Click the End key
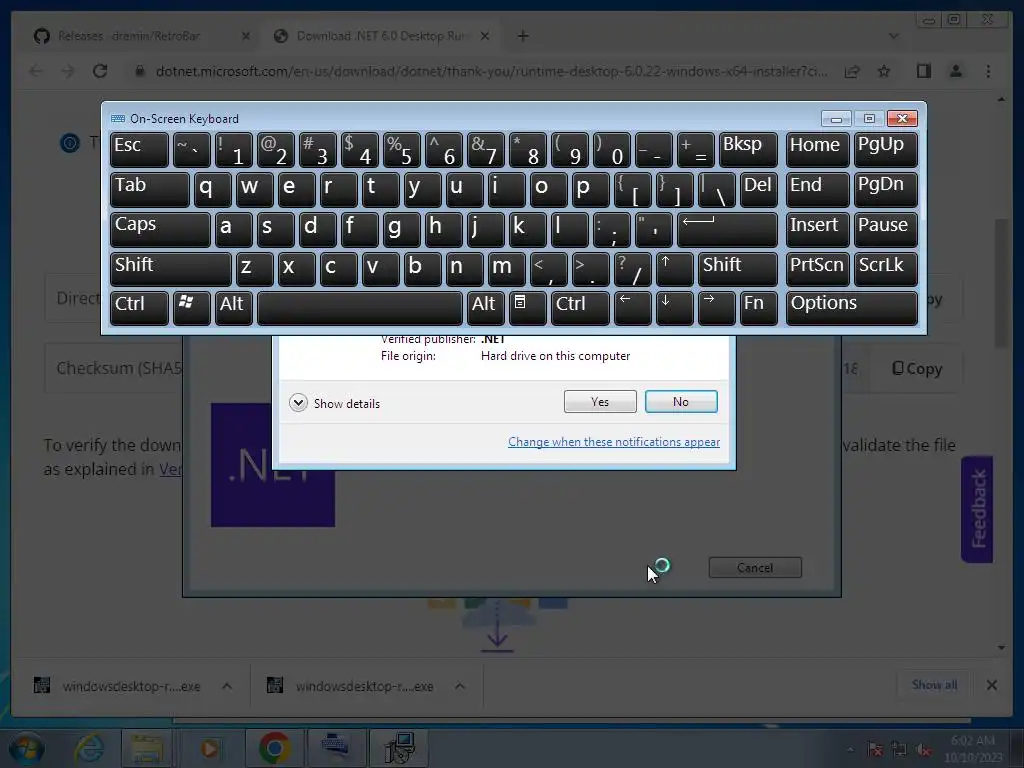Screen dimensions: 1024x768 pyautogui.click(x=818, y=189)
